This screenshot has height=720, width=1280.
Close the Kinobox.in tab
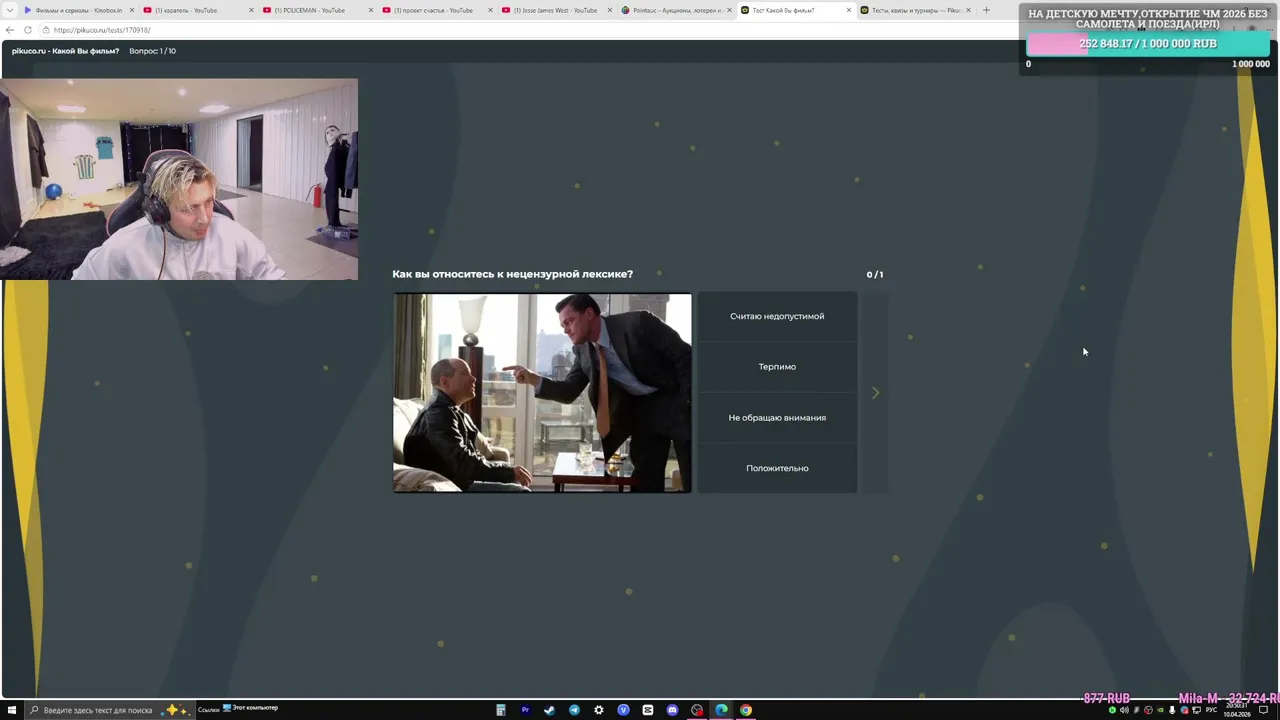coord(131,10)
